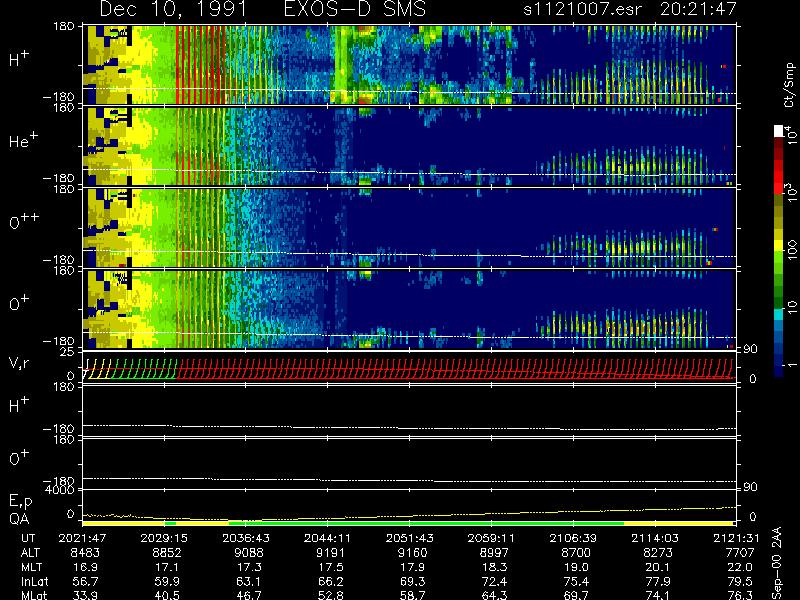Select InLat value '59.9'
Screen dimensions: 800x600
167,581
